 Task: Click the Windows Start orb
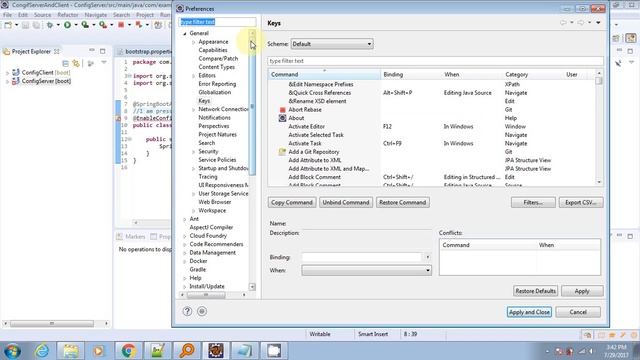[x=12, y=351]
